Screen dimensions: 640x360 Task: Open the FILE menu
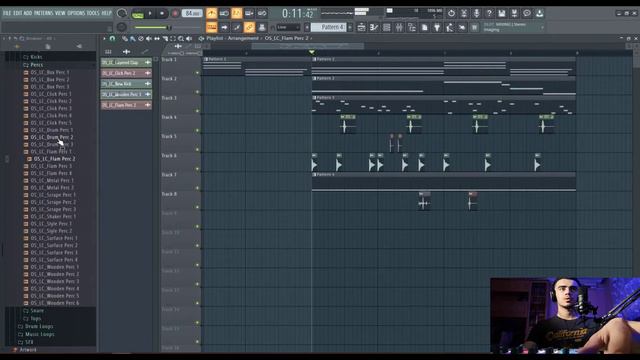pyautogui.click(x=7, y=13)
